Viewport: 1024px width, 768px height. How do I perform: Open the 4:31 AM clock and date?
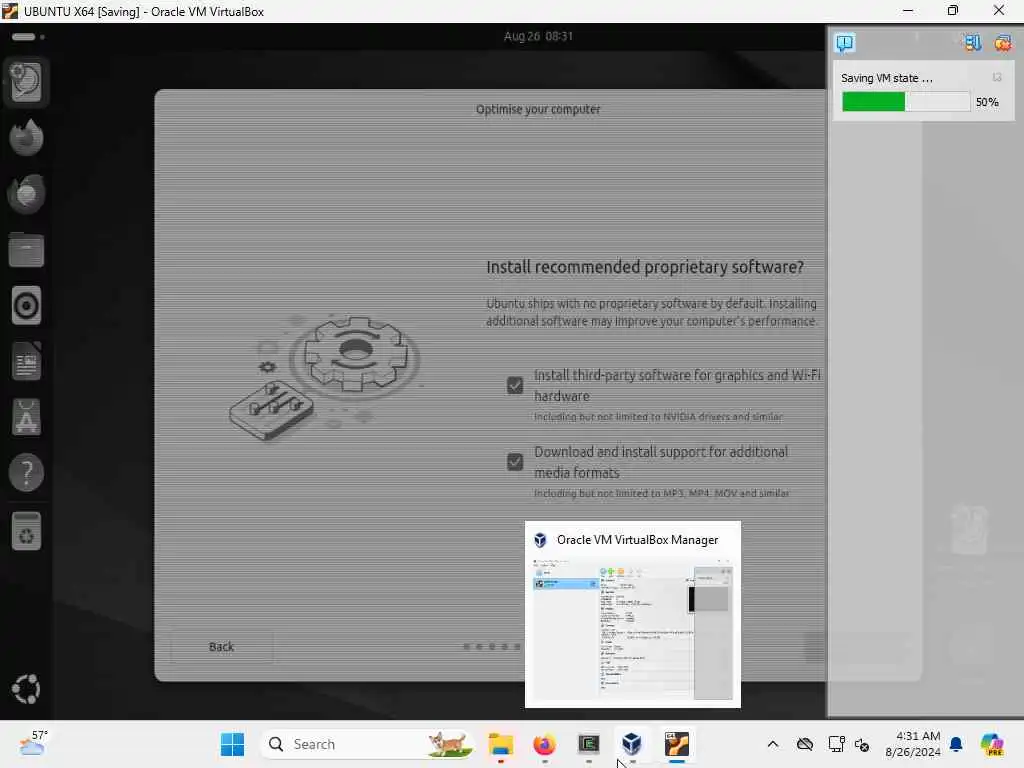[x=913, y=744]
